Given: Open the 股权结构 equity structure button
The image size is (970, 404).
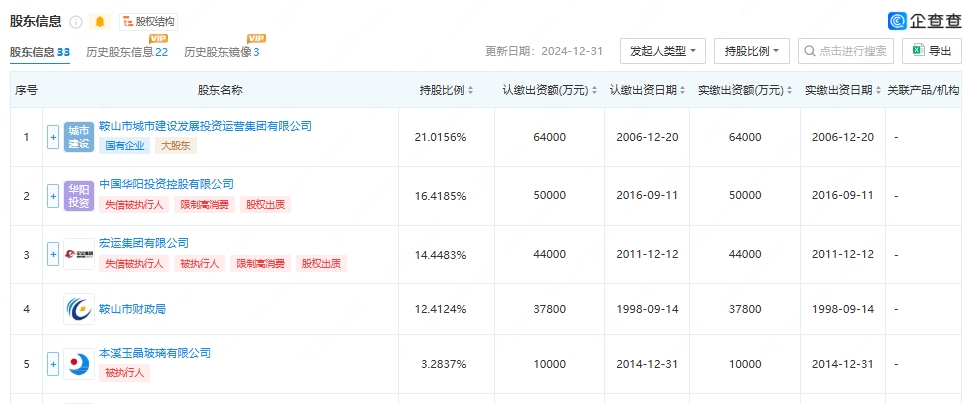Looking at the screenshot, I should [148, 22].
